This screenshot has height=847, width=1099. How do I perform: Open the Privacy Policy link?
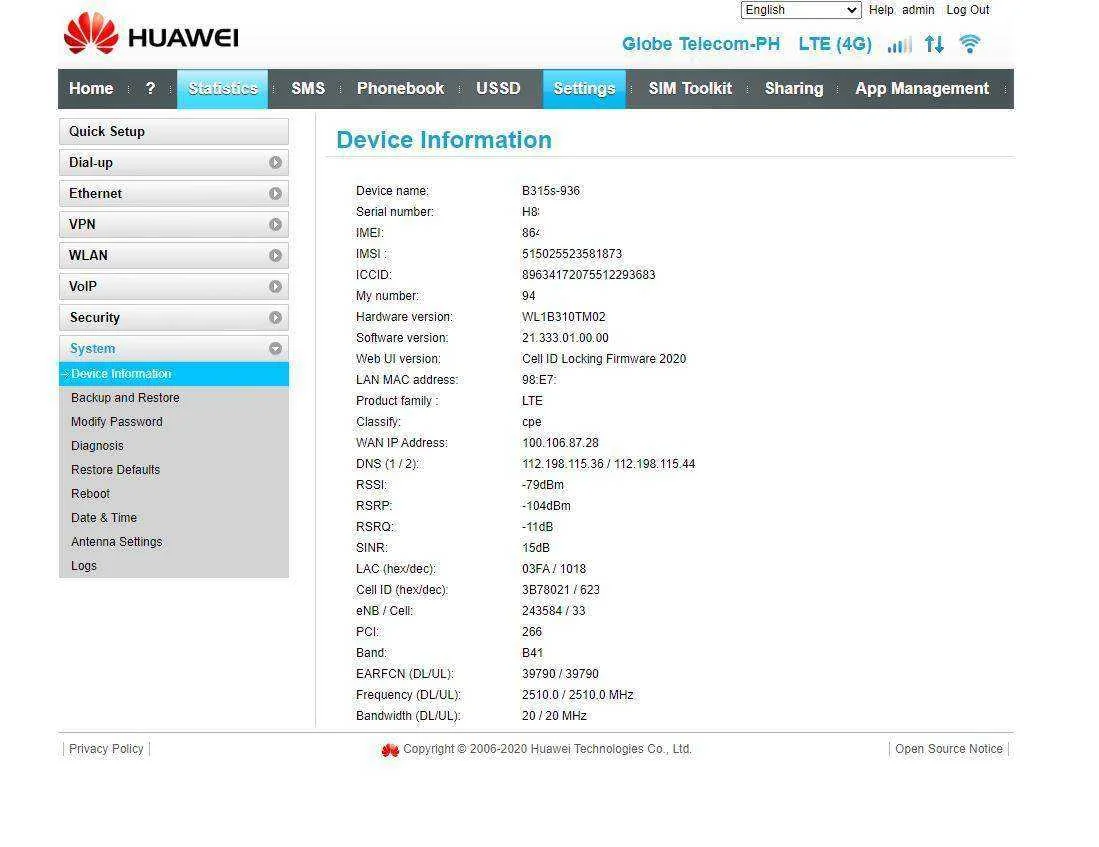(106, 749)
